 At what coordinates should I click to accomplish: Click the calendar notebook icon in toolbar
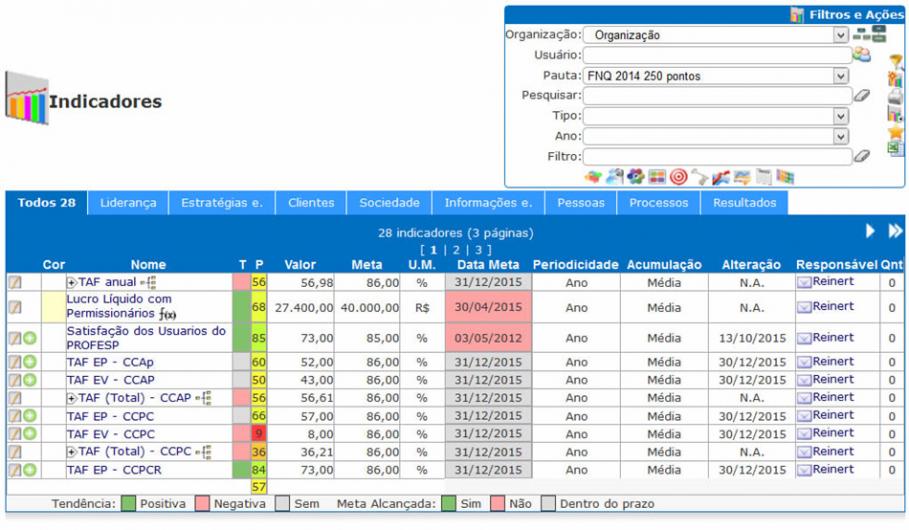(x=763, y=177)
